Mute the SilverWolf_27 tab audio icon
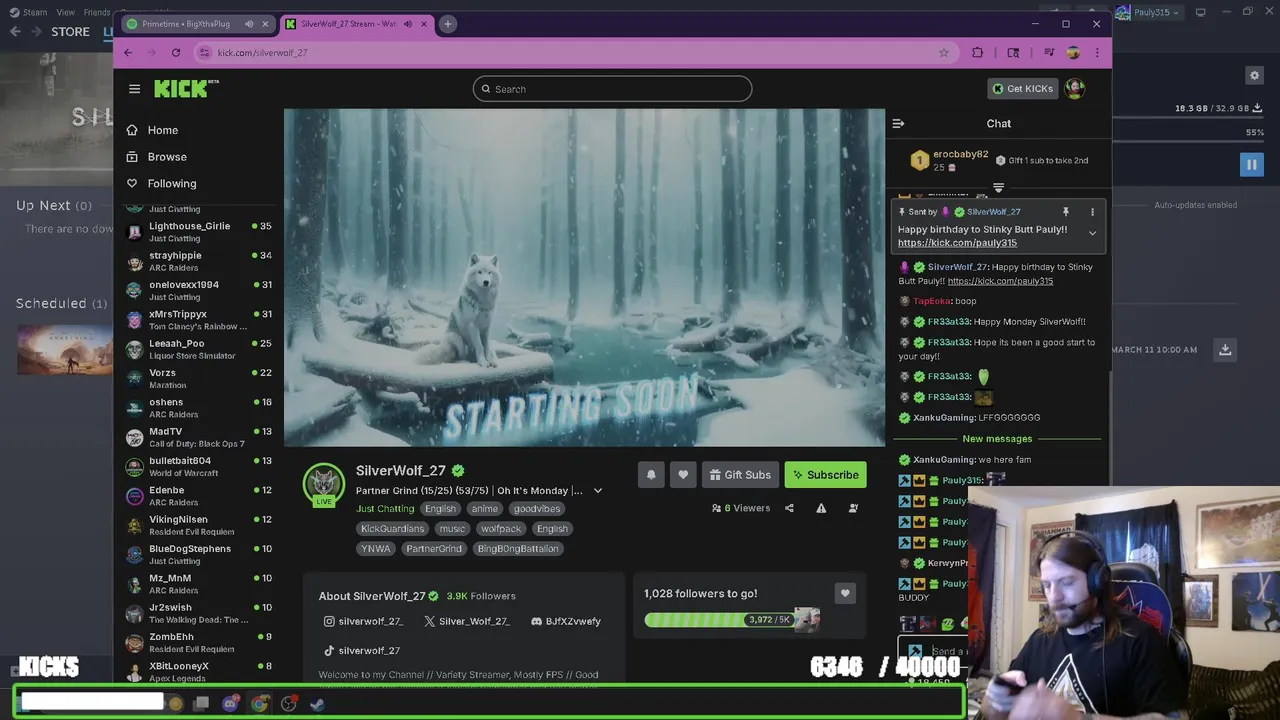Image resolution: width=1280 pixels, height=720 pixels. [407, 24]
